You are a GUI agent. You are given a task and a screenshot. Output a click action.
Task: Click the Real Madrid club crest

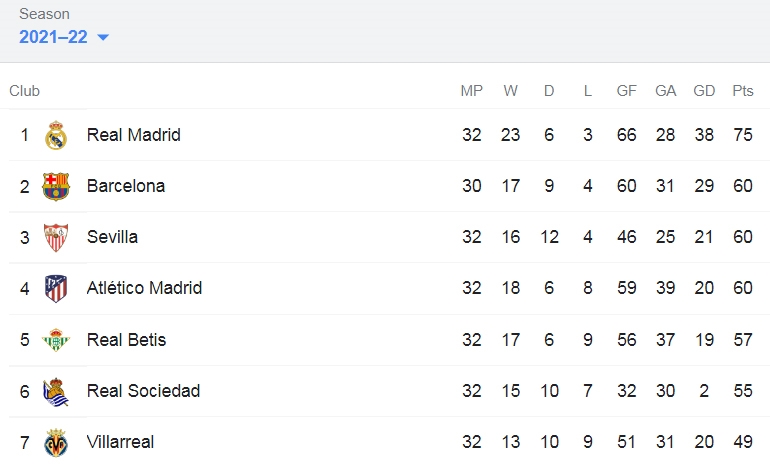(56, 135)
